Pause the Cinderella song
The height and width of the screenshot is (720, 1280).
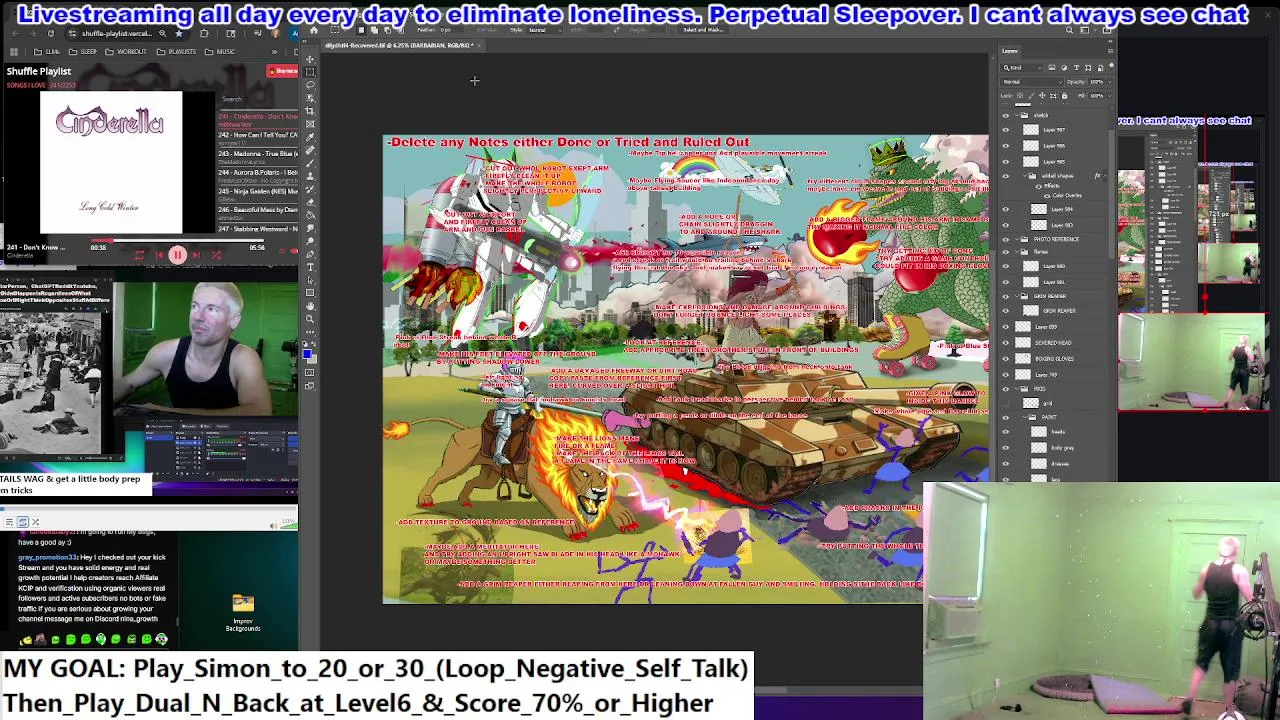[x=177, y=255]
